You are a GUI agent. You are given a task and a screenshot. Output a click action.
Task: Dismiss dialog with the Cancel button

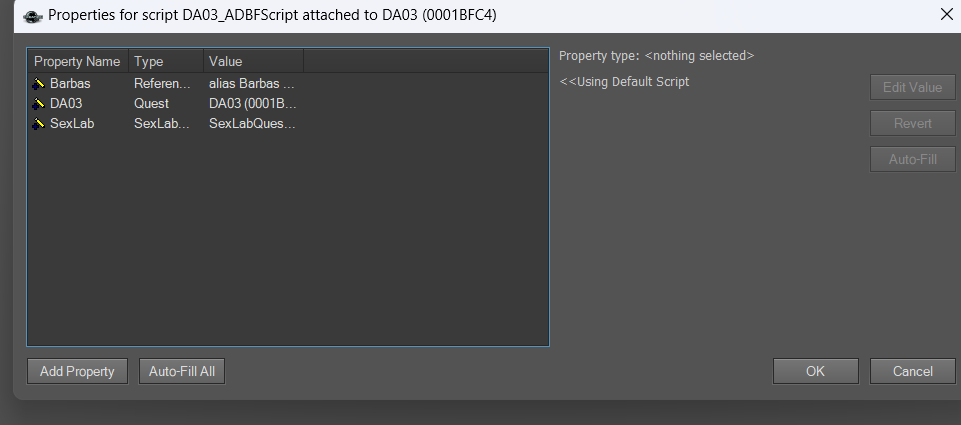tap(913, 372)
